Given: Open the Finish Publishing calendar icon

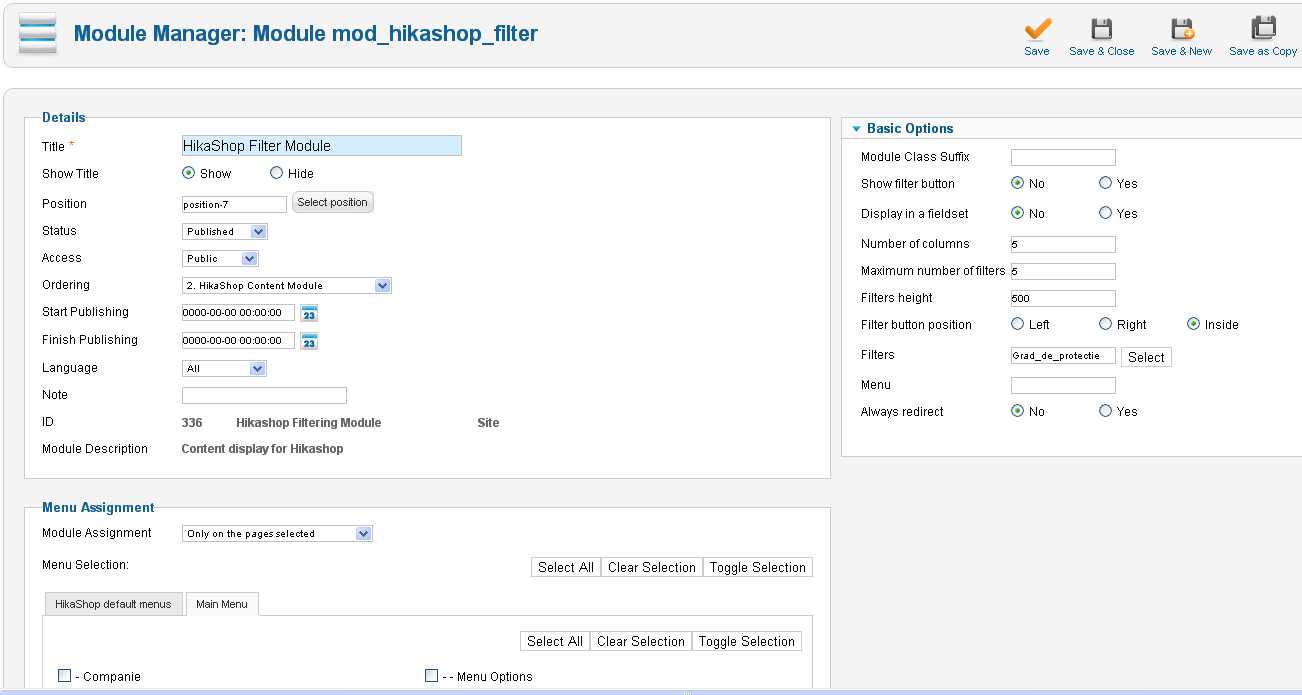Looking at the screenshot, I should click(310, 341).
